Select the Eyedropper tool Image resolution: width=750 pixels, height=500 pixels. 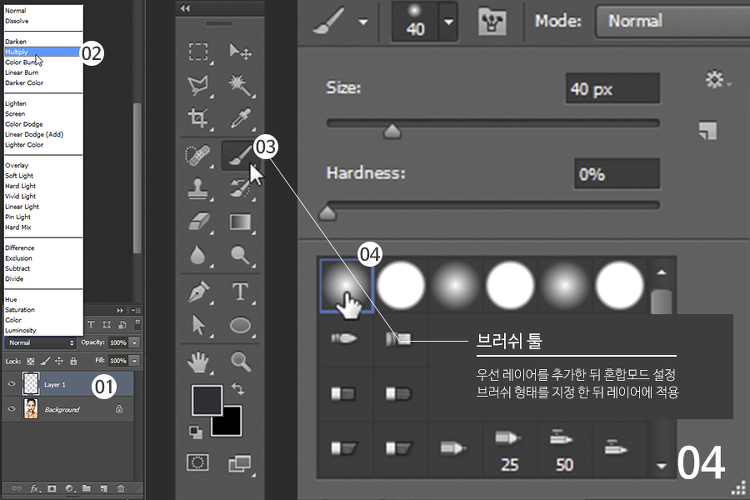click(x=240, y=118)
